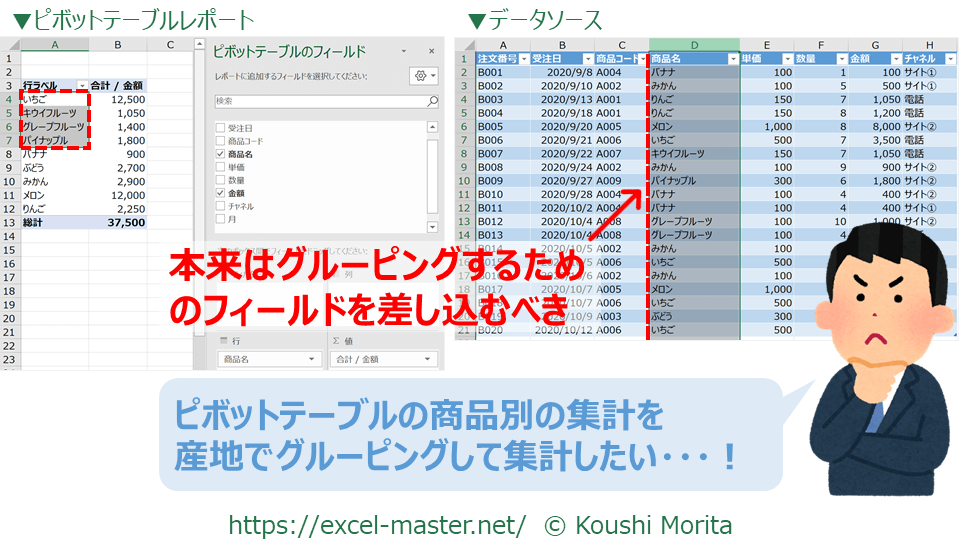
Task: Open filter dropdown for 単価 column header
Action: pos(785,59)
